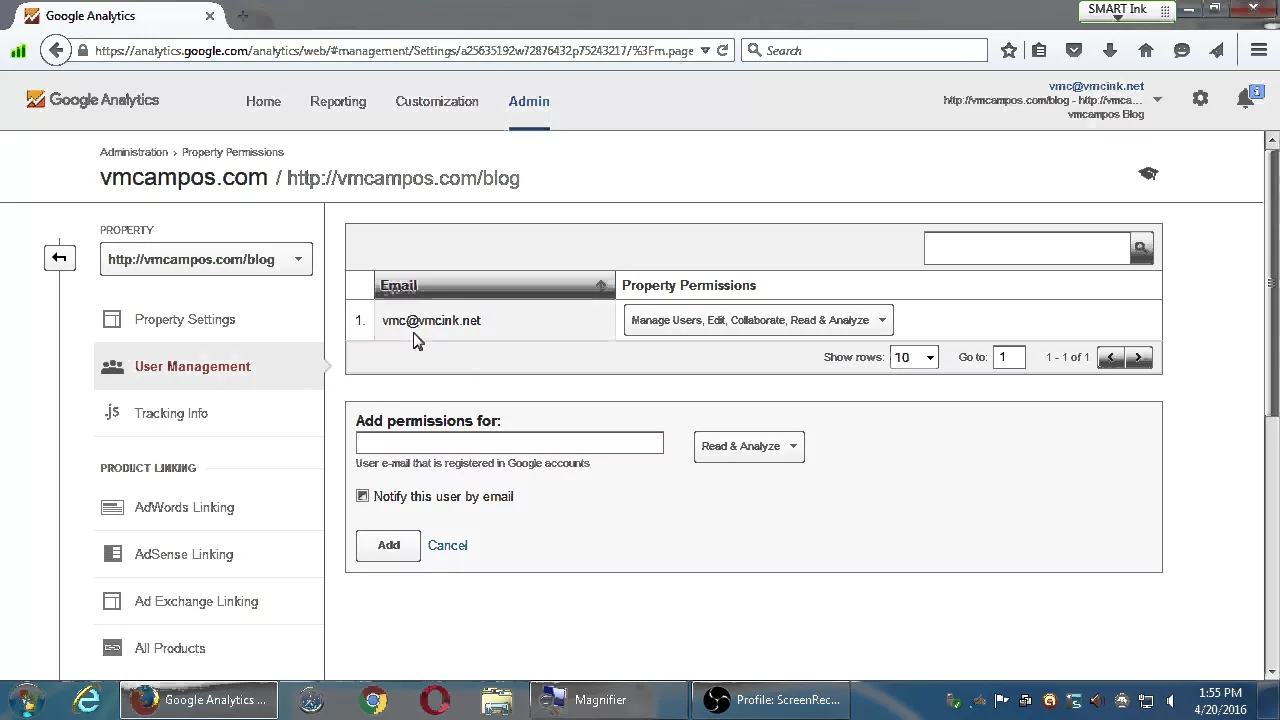Open the Hello chat smiley icon
The image size is (1280, 720).
tap(1182, 50)
